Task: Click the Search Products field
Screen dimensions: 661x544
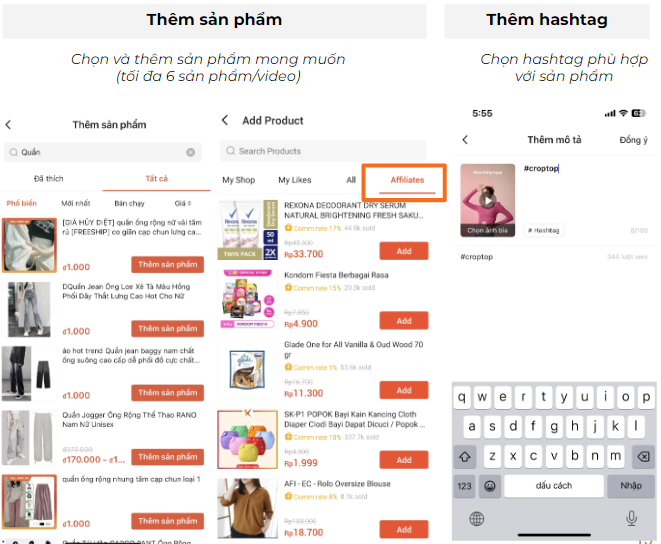Action: [324, 151]
